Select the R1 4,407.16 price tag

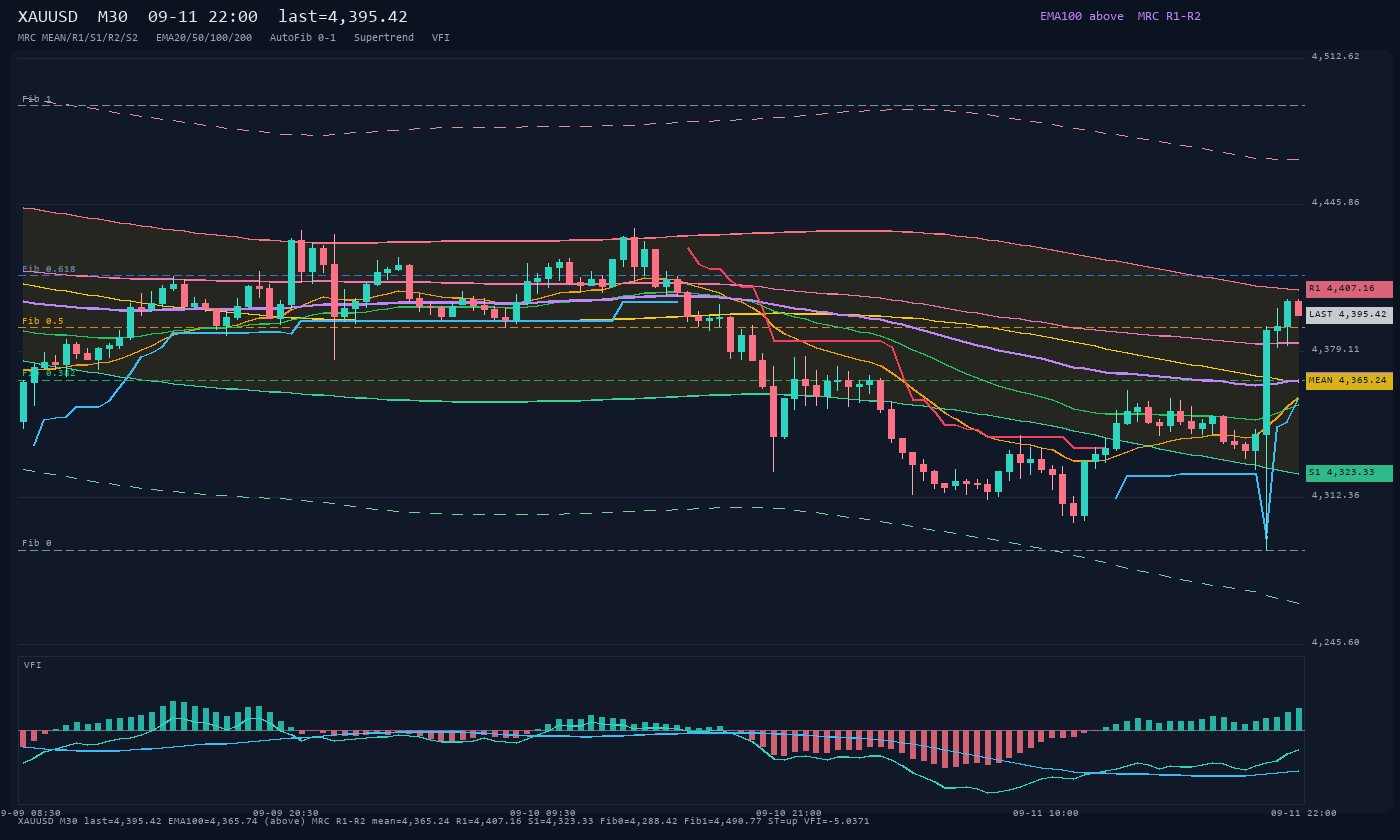[x=1349, y=289]
